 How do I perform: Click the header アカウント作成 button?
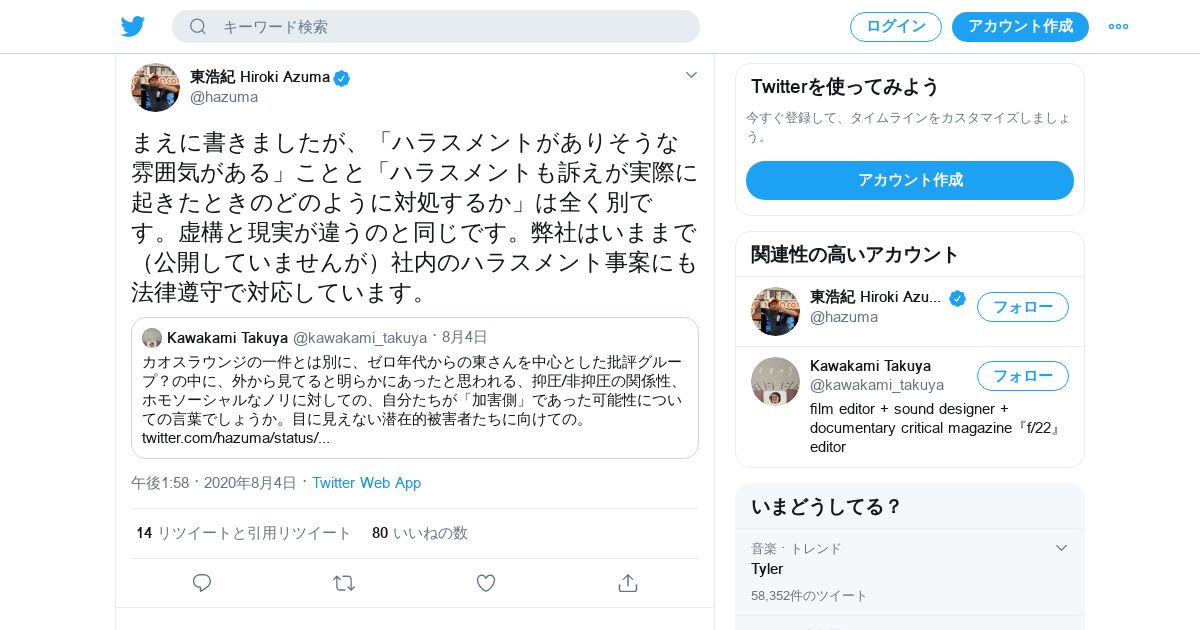pos(1020,27)
